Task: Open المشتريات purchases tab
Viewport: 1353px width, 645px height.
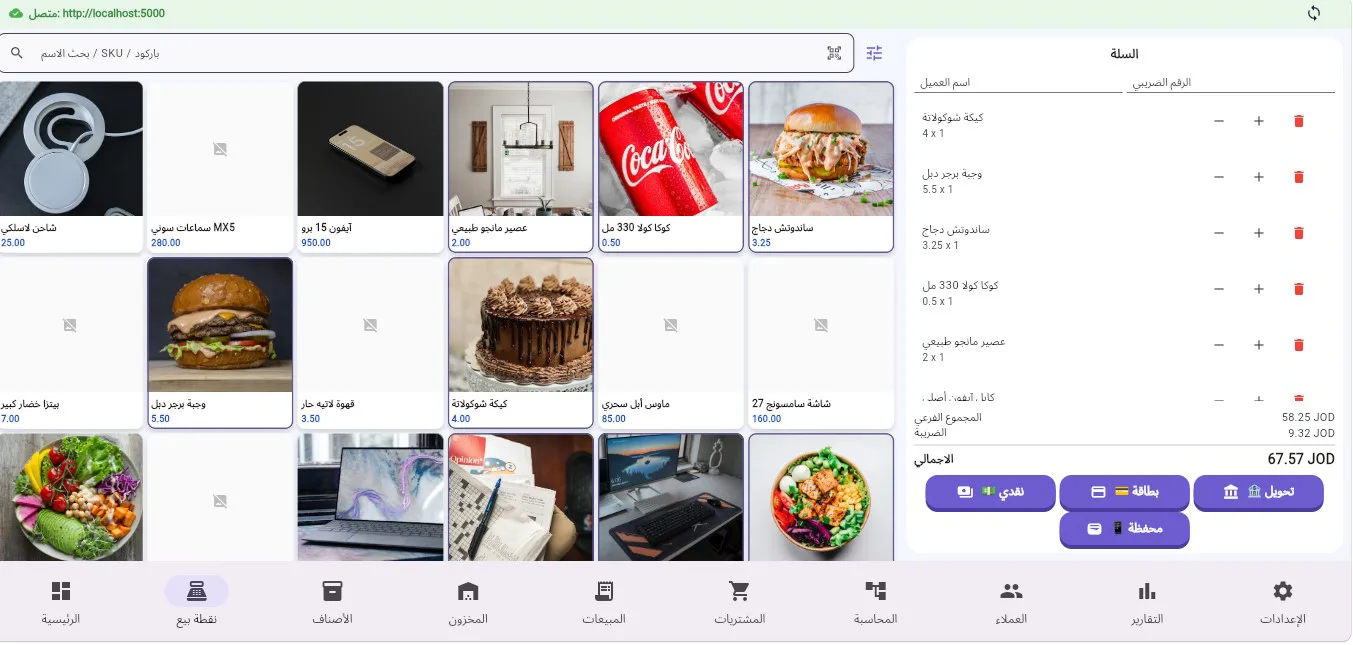Action: point(740,602)
